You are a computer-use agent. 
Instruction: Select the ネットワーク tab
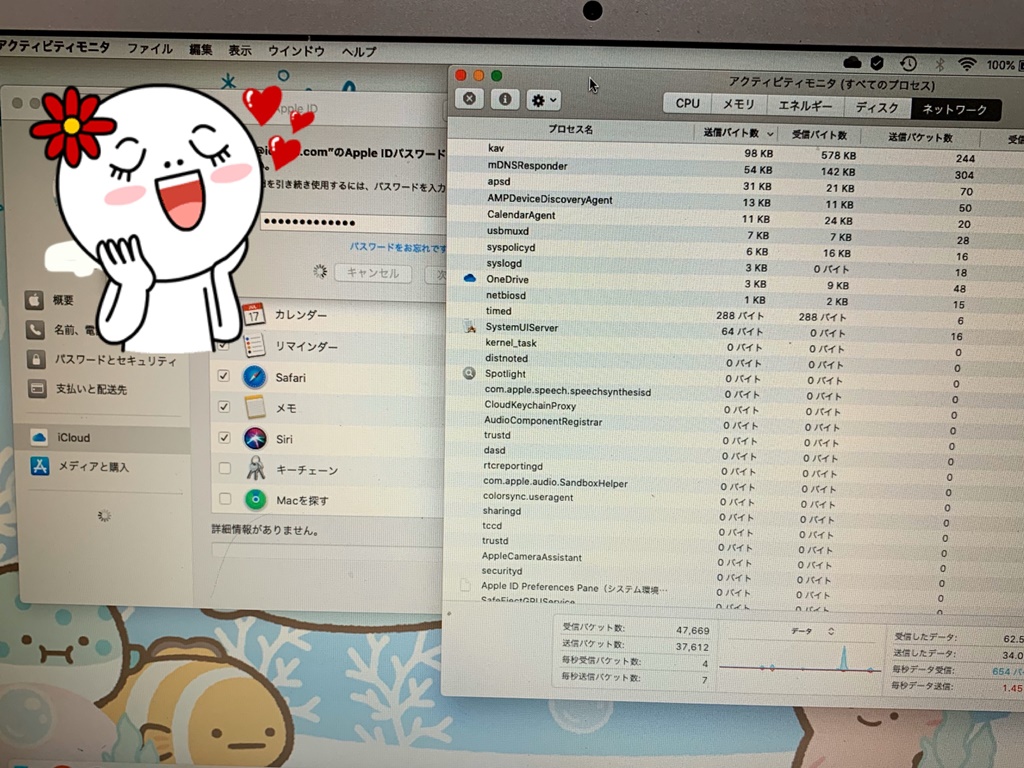pos(954,109)
